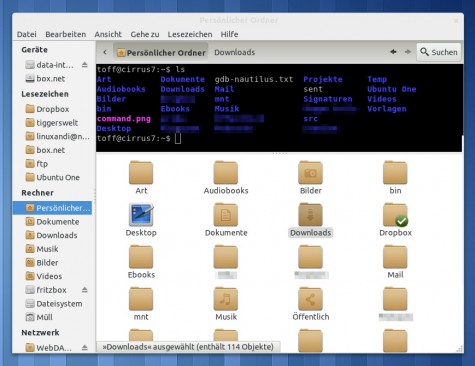475x366 pixels.
Task: Open the Ansicht menu
Action: pos(108,34)
